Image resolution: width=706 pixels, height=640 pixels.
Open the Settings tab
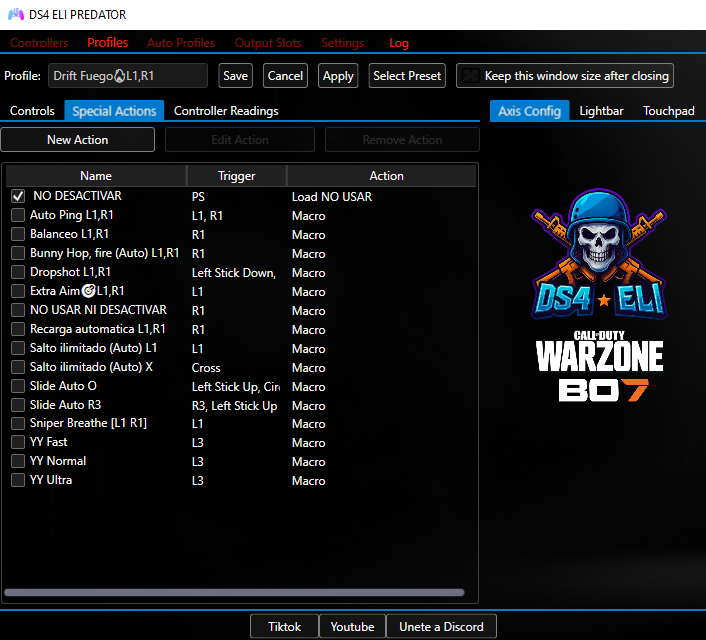342,43
